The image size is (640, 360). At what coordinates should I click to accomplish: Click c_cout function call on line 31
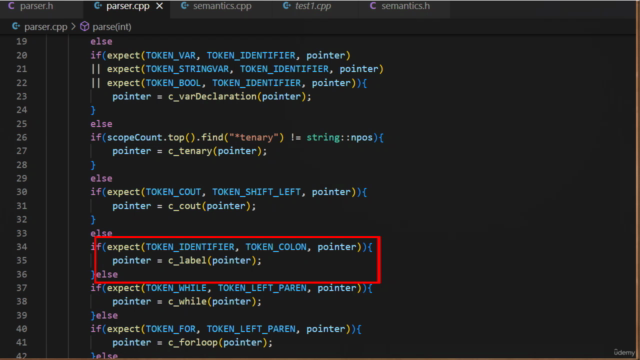(184, 206)
